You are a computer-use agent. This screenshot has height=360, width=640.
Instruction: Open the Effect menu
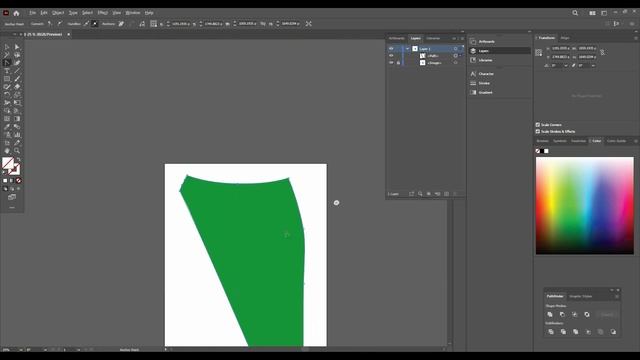click(x=102, y=13)
